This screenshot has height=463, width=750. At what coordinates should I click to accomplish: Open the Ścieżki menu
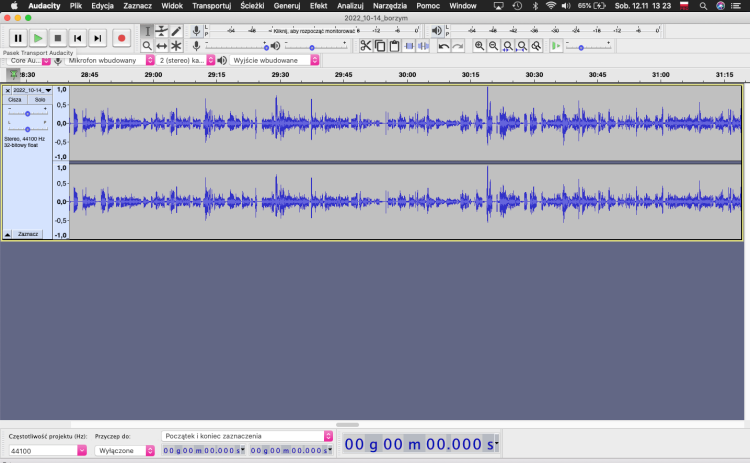click(252, 6)
